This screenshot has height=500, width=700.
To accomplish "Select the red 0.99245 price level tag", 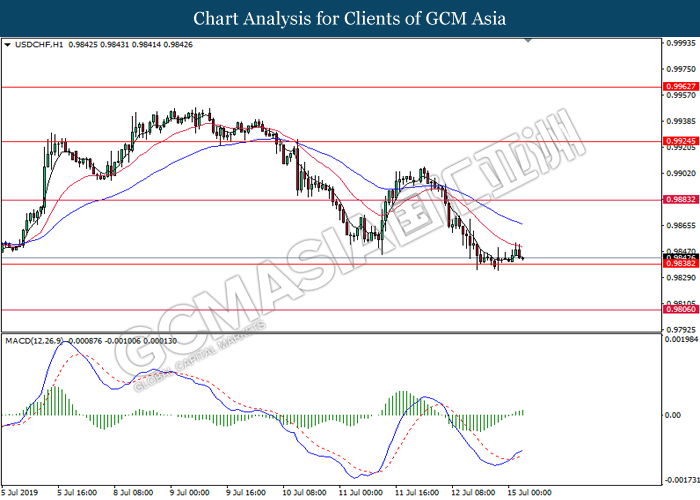I will (x=681, y=141).
